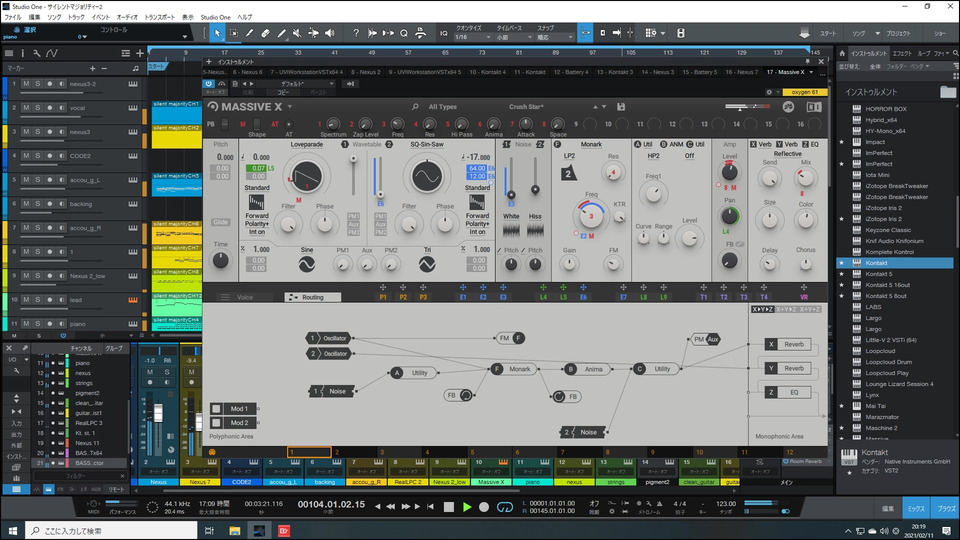Toggle the loop button in transport
960x540 pixels.
[x=505, y=507]
